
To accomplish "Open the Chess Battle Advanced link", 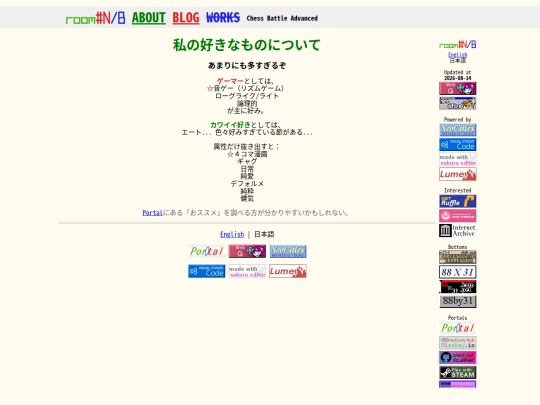I will 282,18.
